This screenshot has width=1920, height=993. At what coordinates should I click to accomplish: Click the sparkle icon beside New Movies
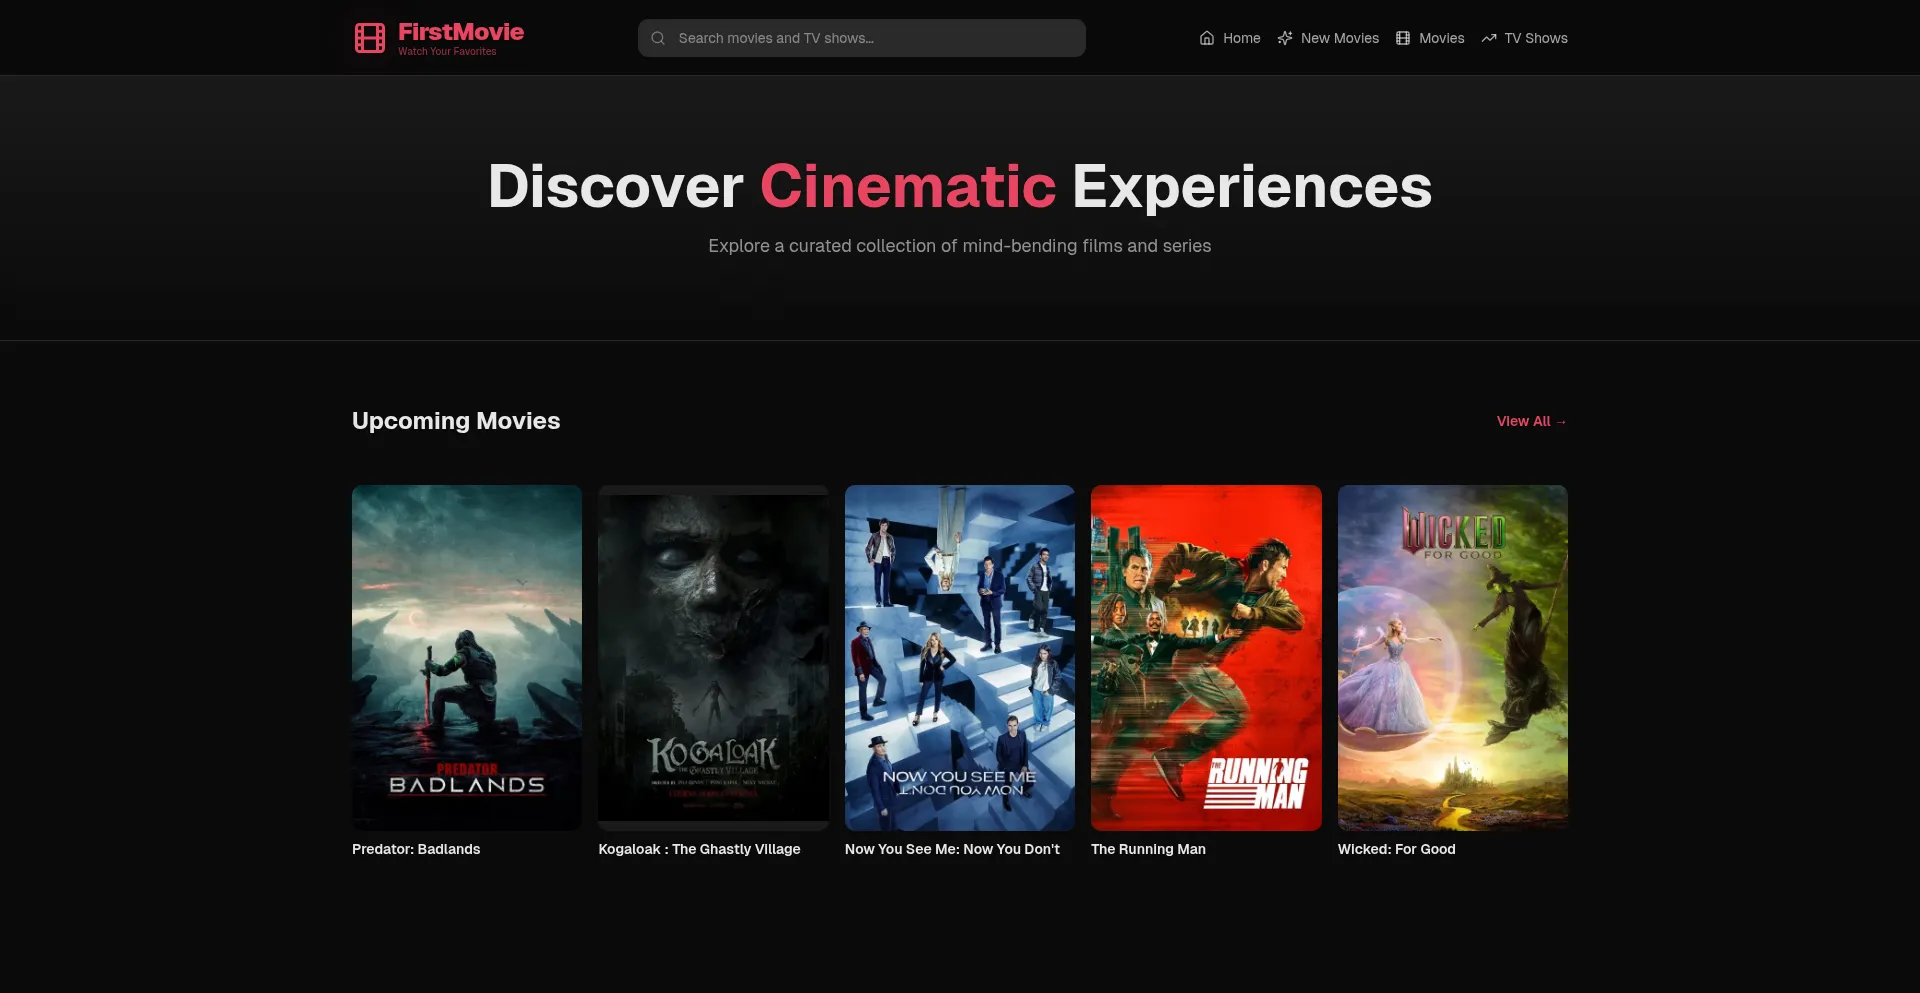(x=1285, y=38)
